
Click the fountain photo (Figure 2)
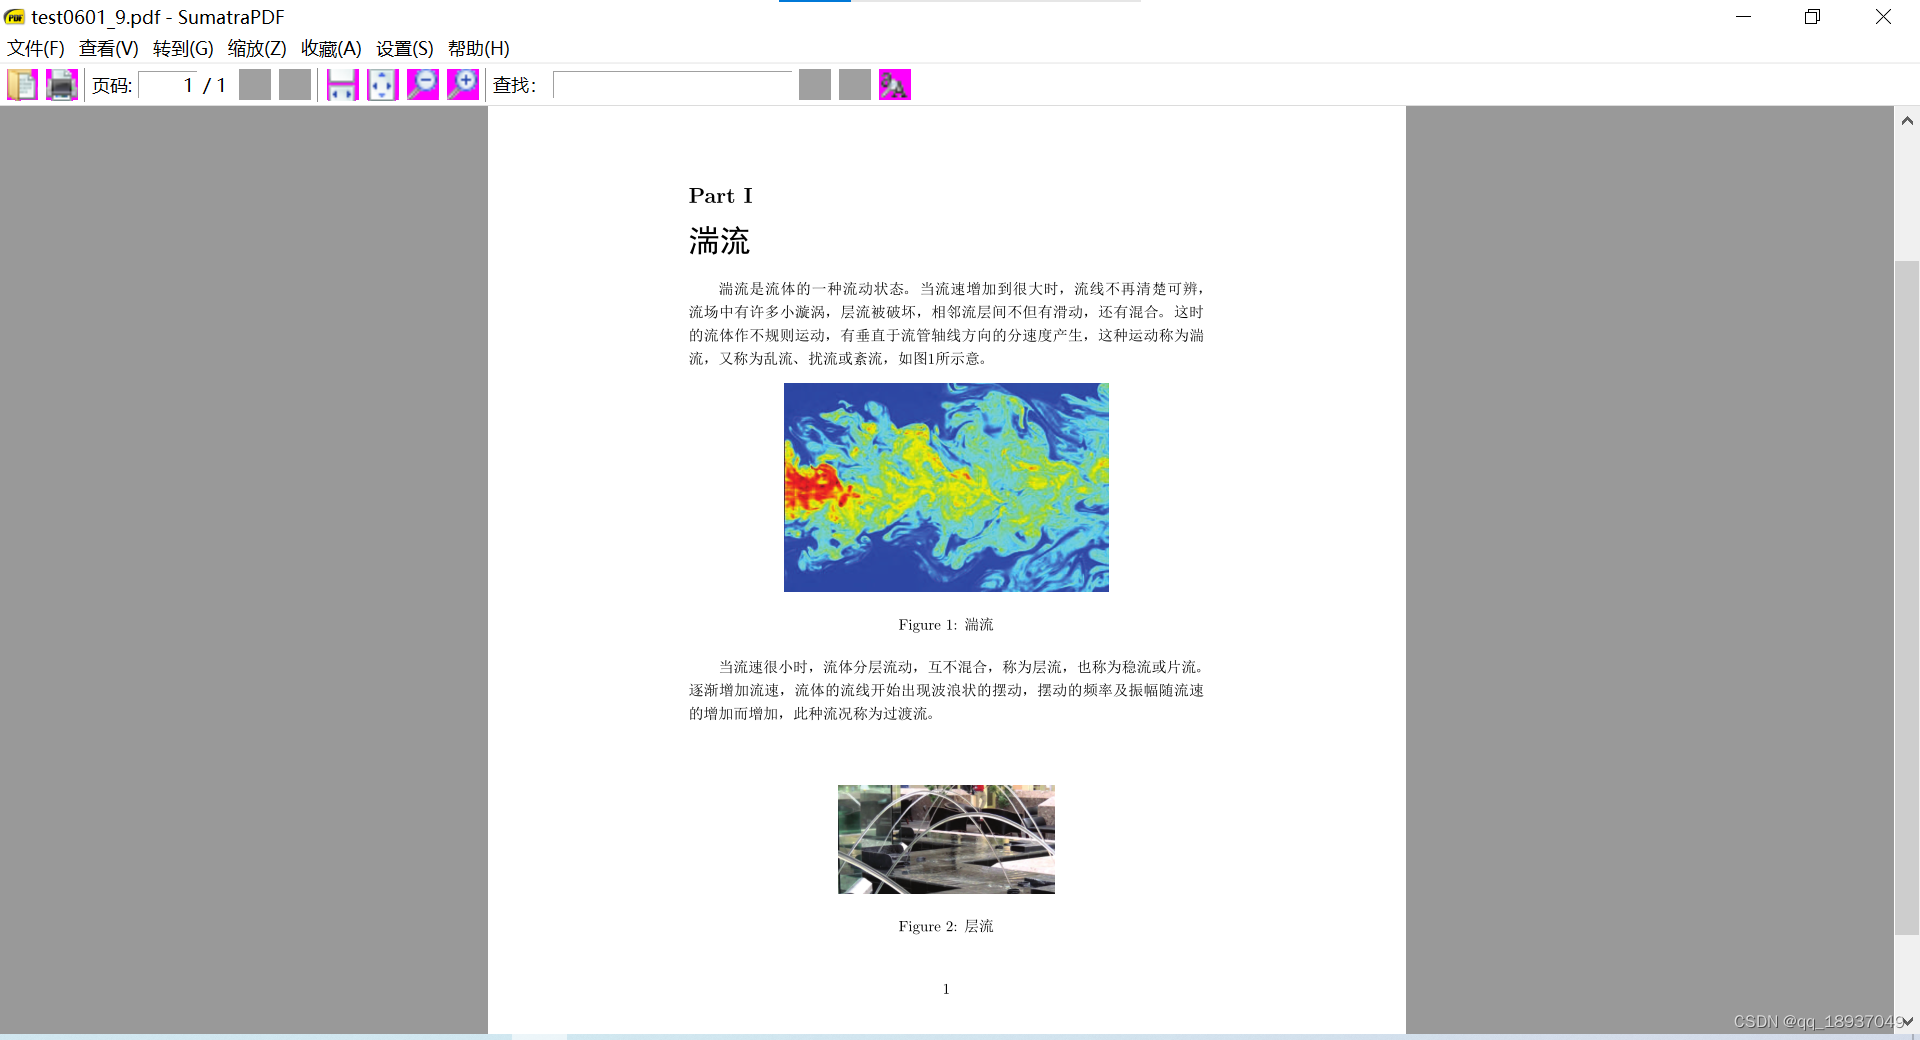[x=946, y=839]
